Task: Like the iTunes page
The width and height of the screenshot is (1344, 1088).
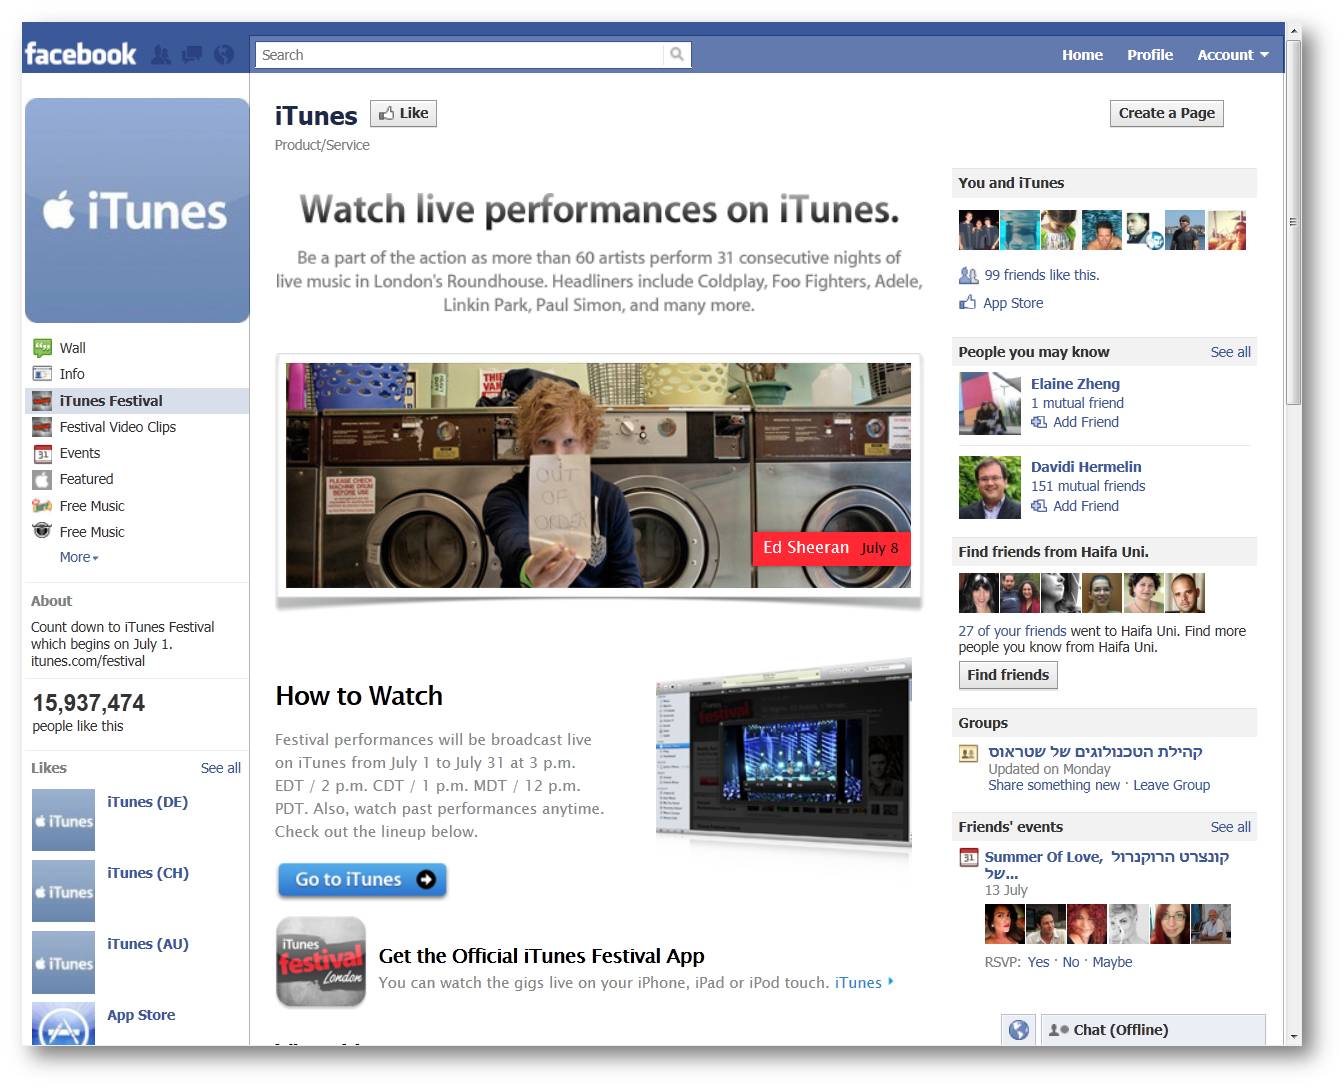Action: click(x=403, y=114)
